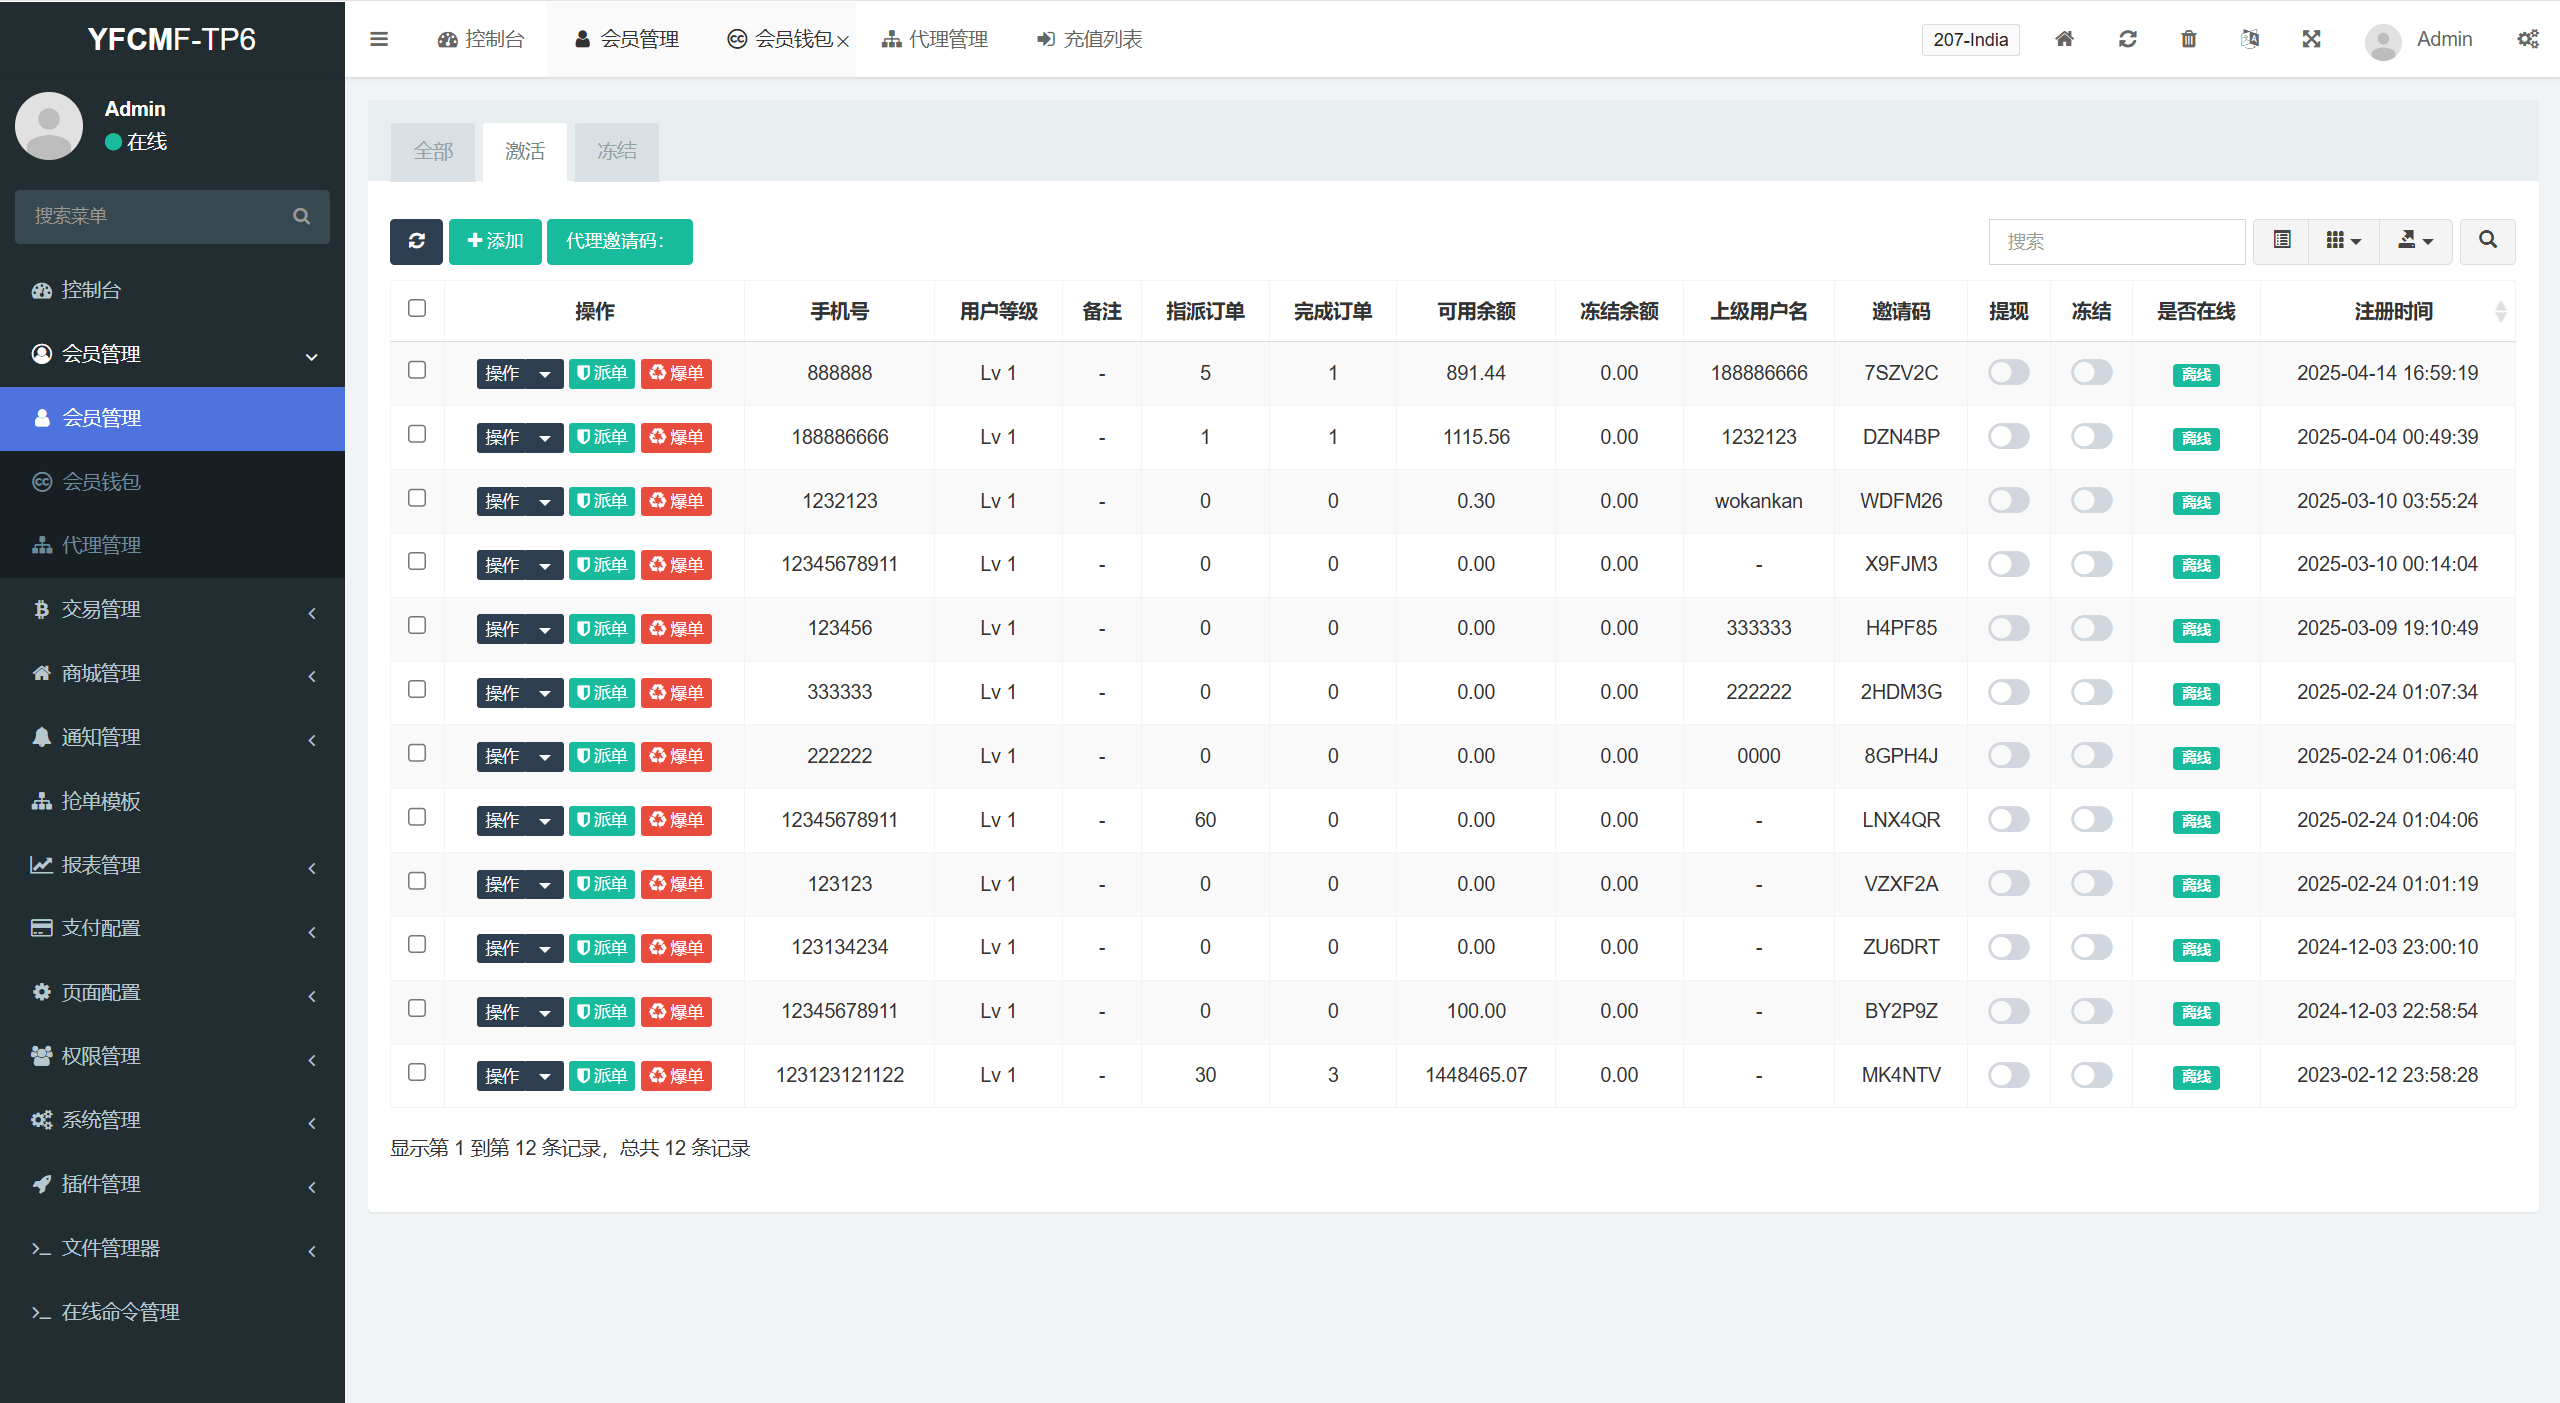Toggle 冻结 switch for user 1232123
Image resolution: width=2560 pixels, height=1403 pixels.
tap(2091, 501)
